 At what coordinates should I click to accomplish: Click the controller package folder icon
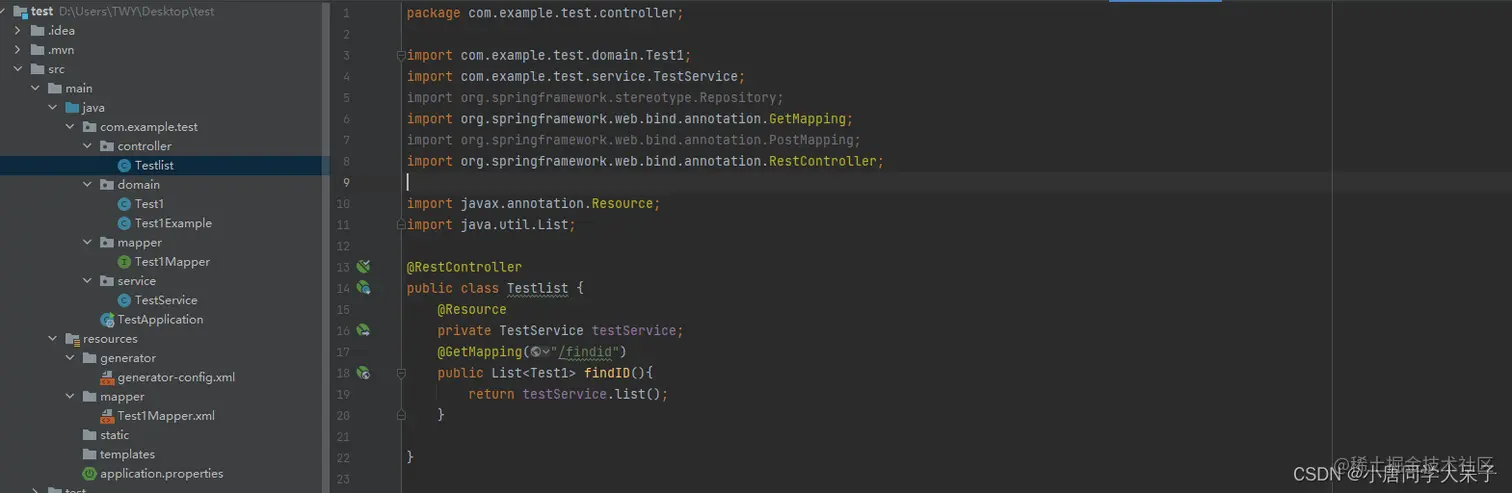107,146
